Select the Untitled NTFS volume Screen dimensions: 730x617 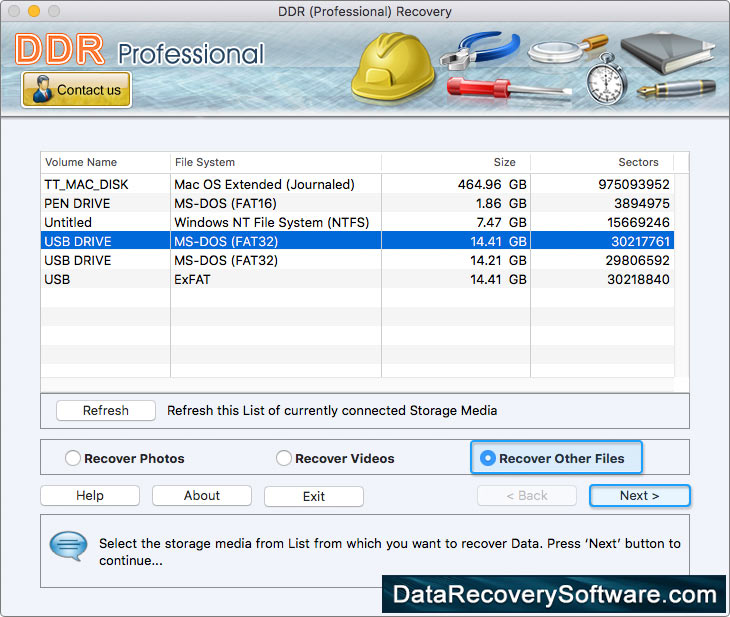[357, 223]
